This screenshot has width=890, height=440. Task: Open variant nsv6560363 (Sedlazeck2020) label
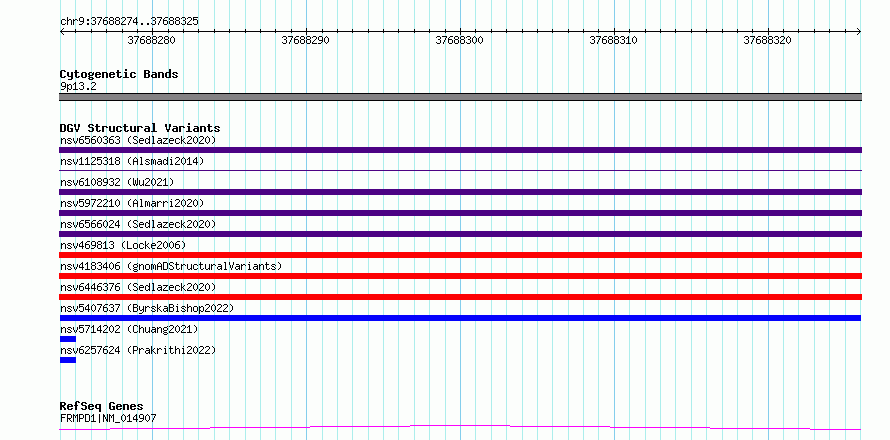pyautogui.click(x=138, y=140)
